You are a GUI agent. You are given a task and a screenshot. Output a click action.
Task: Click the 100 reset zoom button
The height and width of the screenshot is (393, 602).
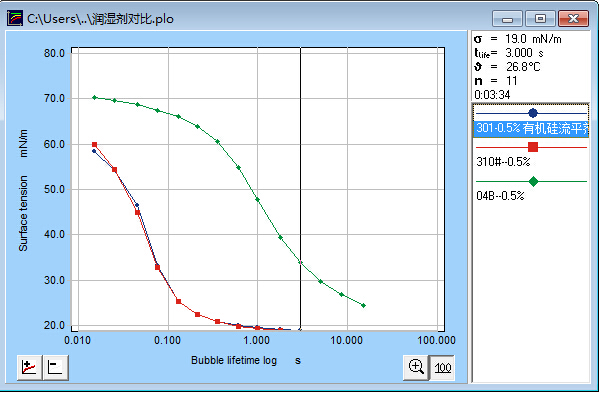(x=442, y=368)
